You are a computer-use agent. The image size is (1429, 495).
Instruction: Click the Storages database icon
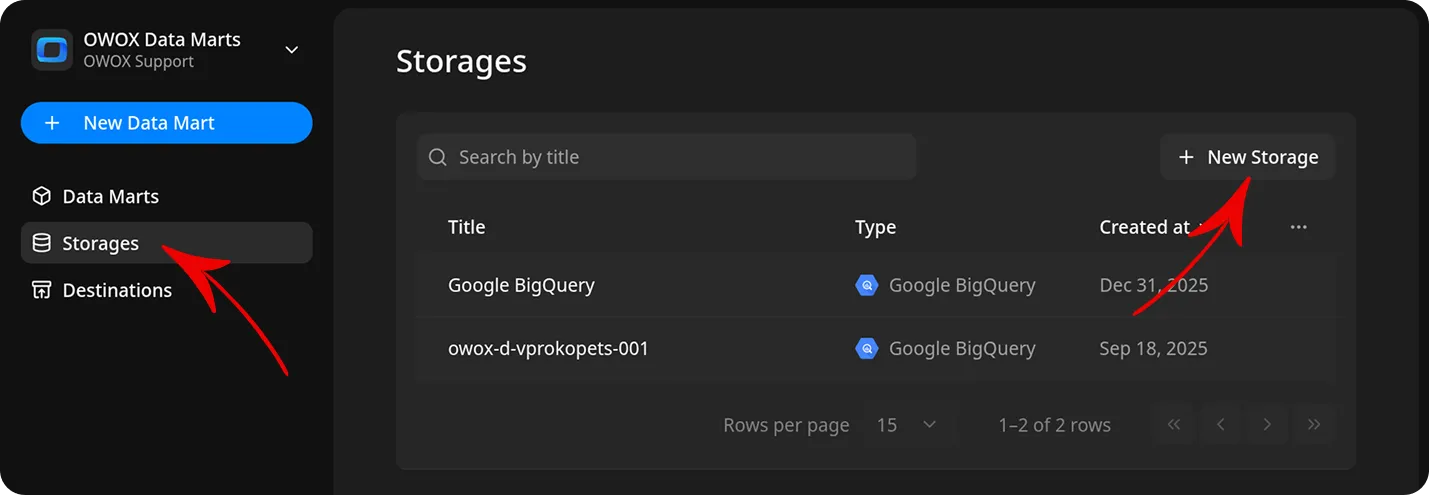pyautogui.click(x=41, y=243)
